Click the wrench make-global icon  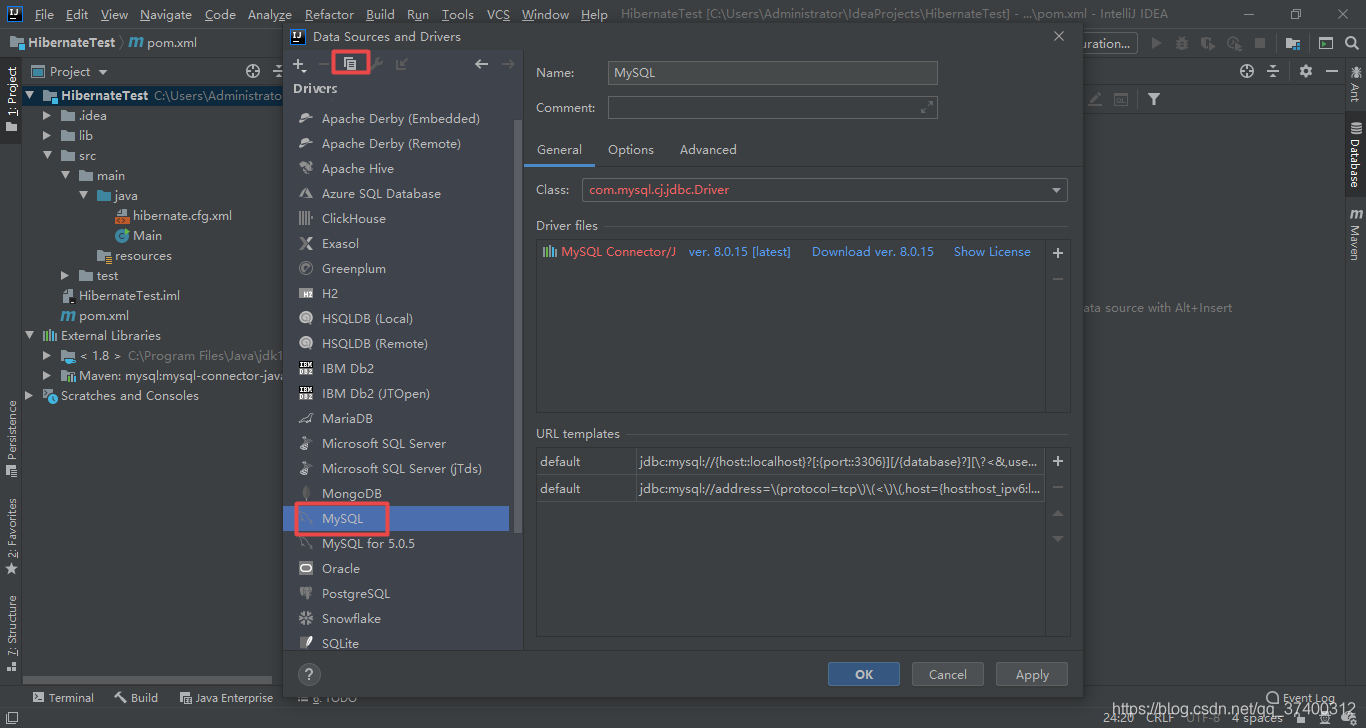pyautogui.click(x=376, y=64)
